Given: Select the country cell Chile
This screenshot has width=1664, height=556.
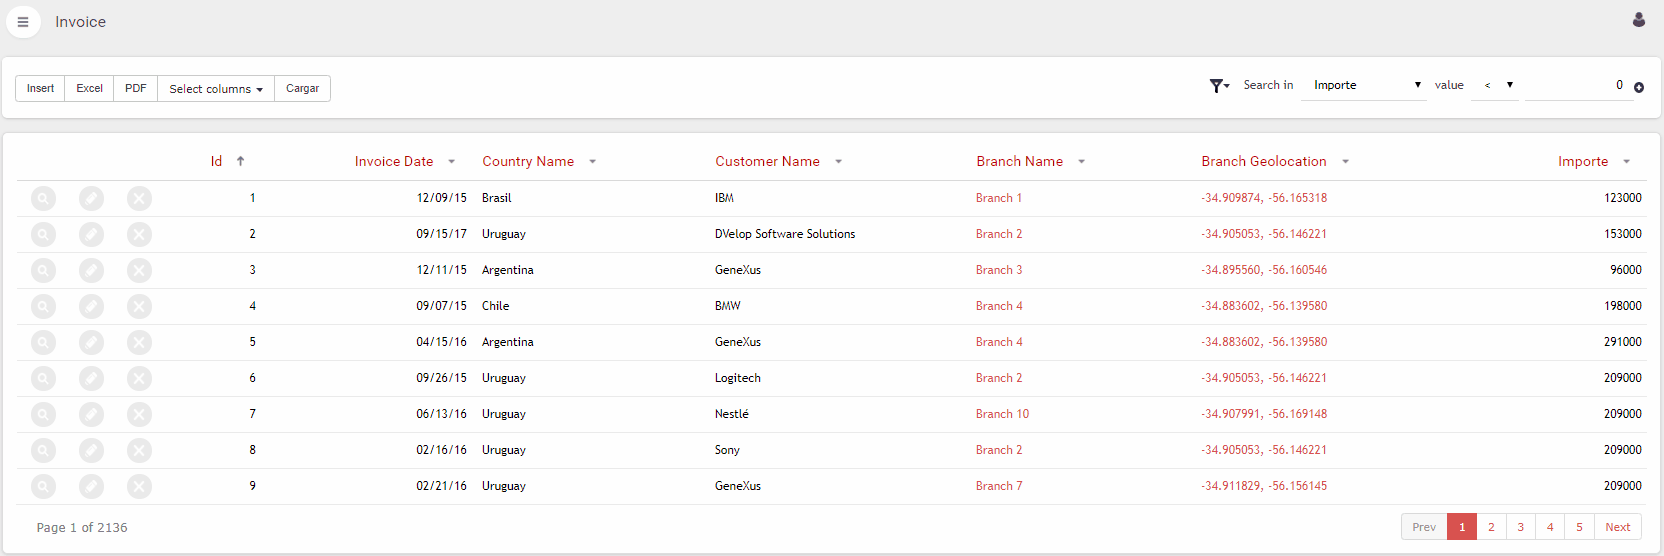Looking at the screenshot, I should tap(495, 306).
